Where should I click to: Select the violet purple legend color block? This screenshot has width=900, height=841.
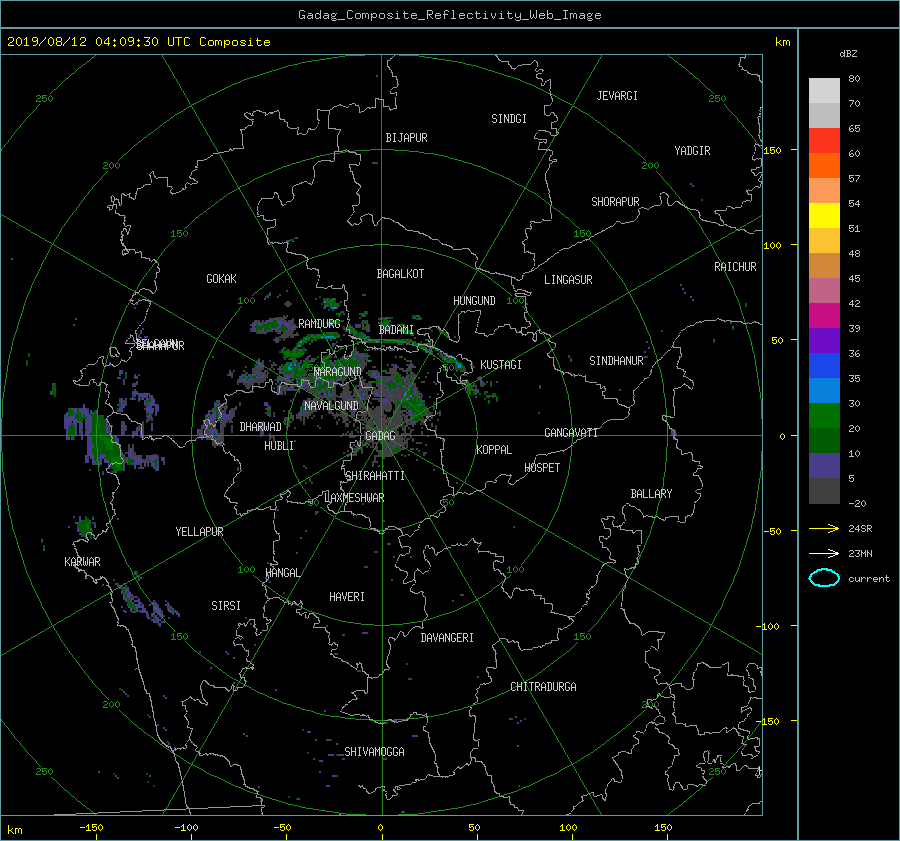[x=824, y=340]
